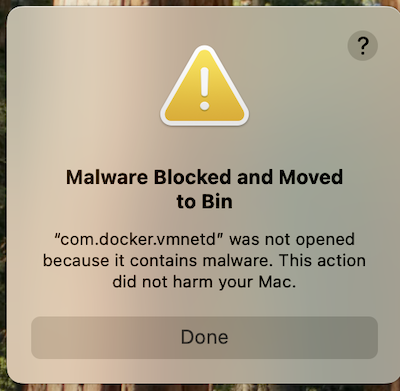
Task: Click the yellow warning triangle icon
Action: coord(204,86)
